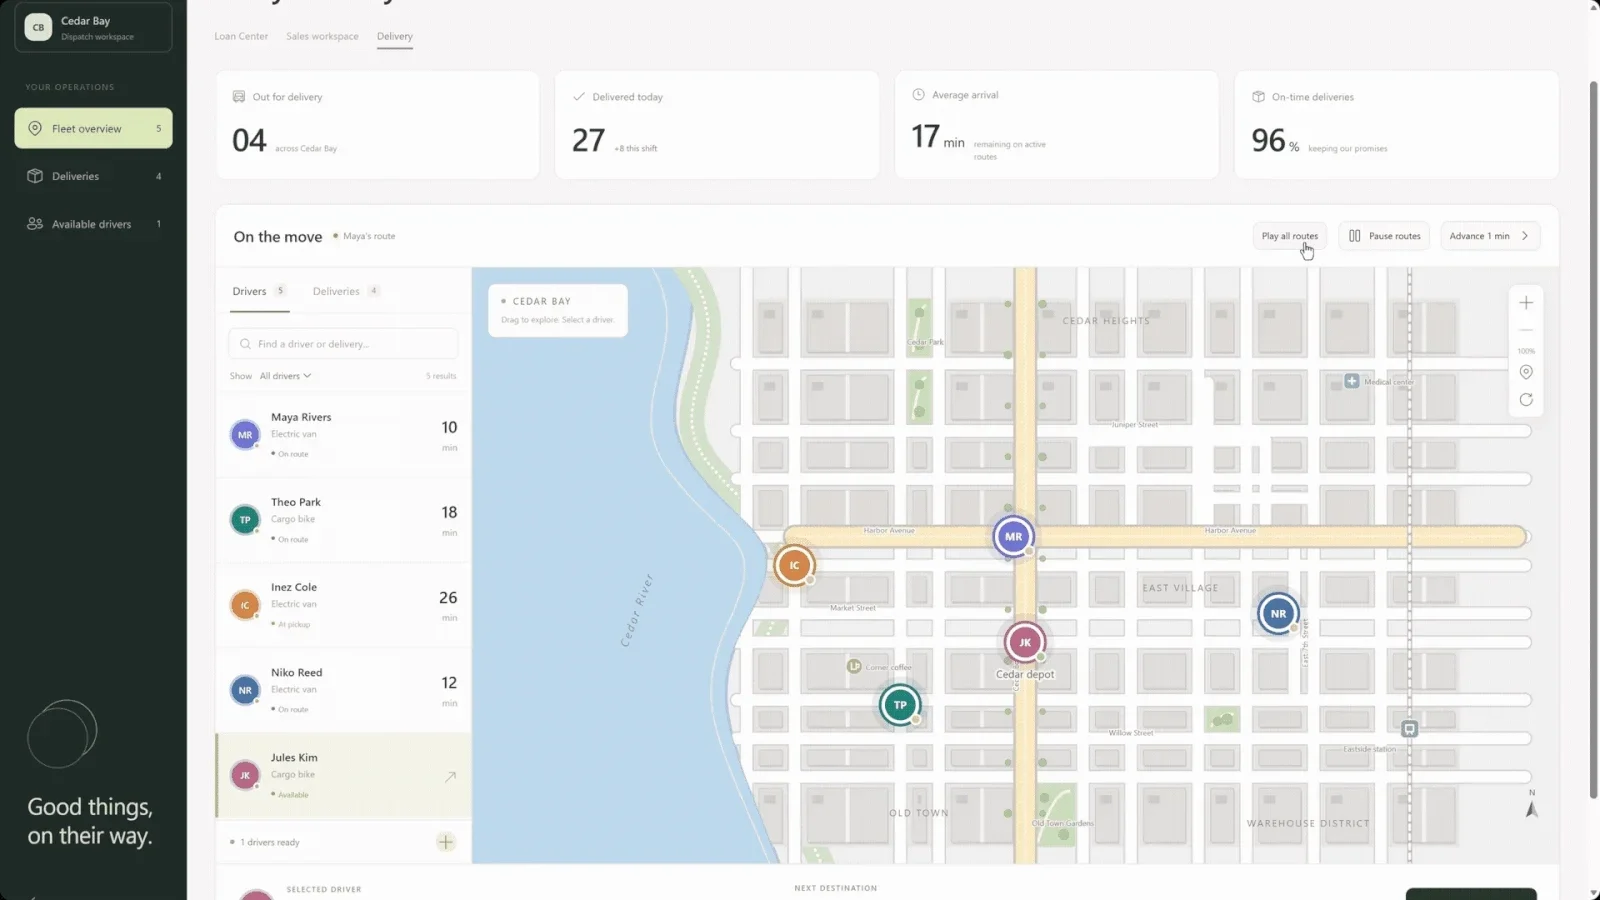Switch to the Sales workspace tab
The width and height of the screenshot is (1600, 900).
tap(322, 36)
